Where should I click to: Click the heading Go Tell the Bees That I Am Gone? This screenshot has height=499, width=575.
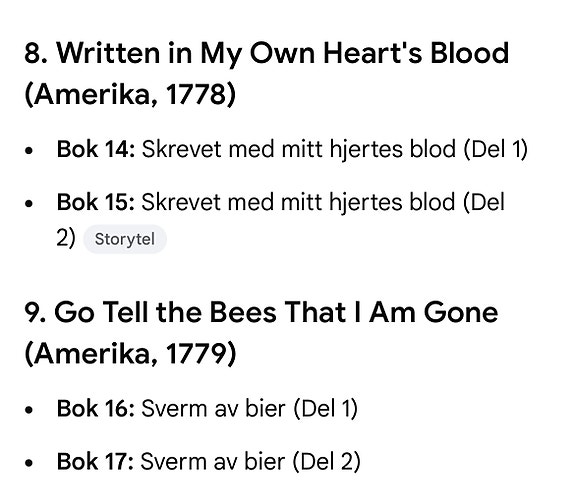[x=276, y=313]
